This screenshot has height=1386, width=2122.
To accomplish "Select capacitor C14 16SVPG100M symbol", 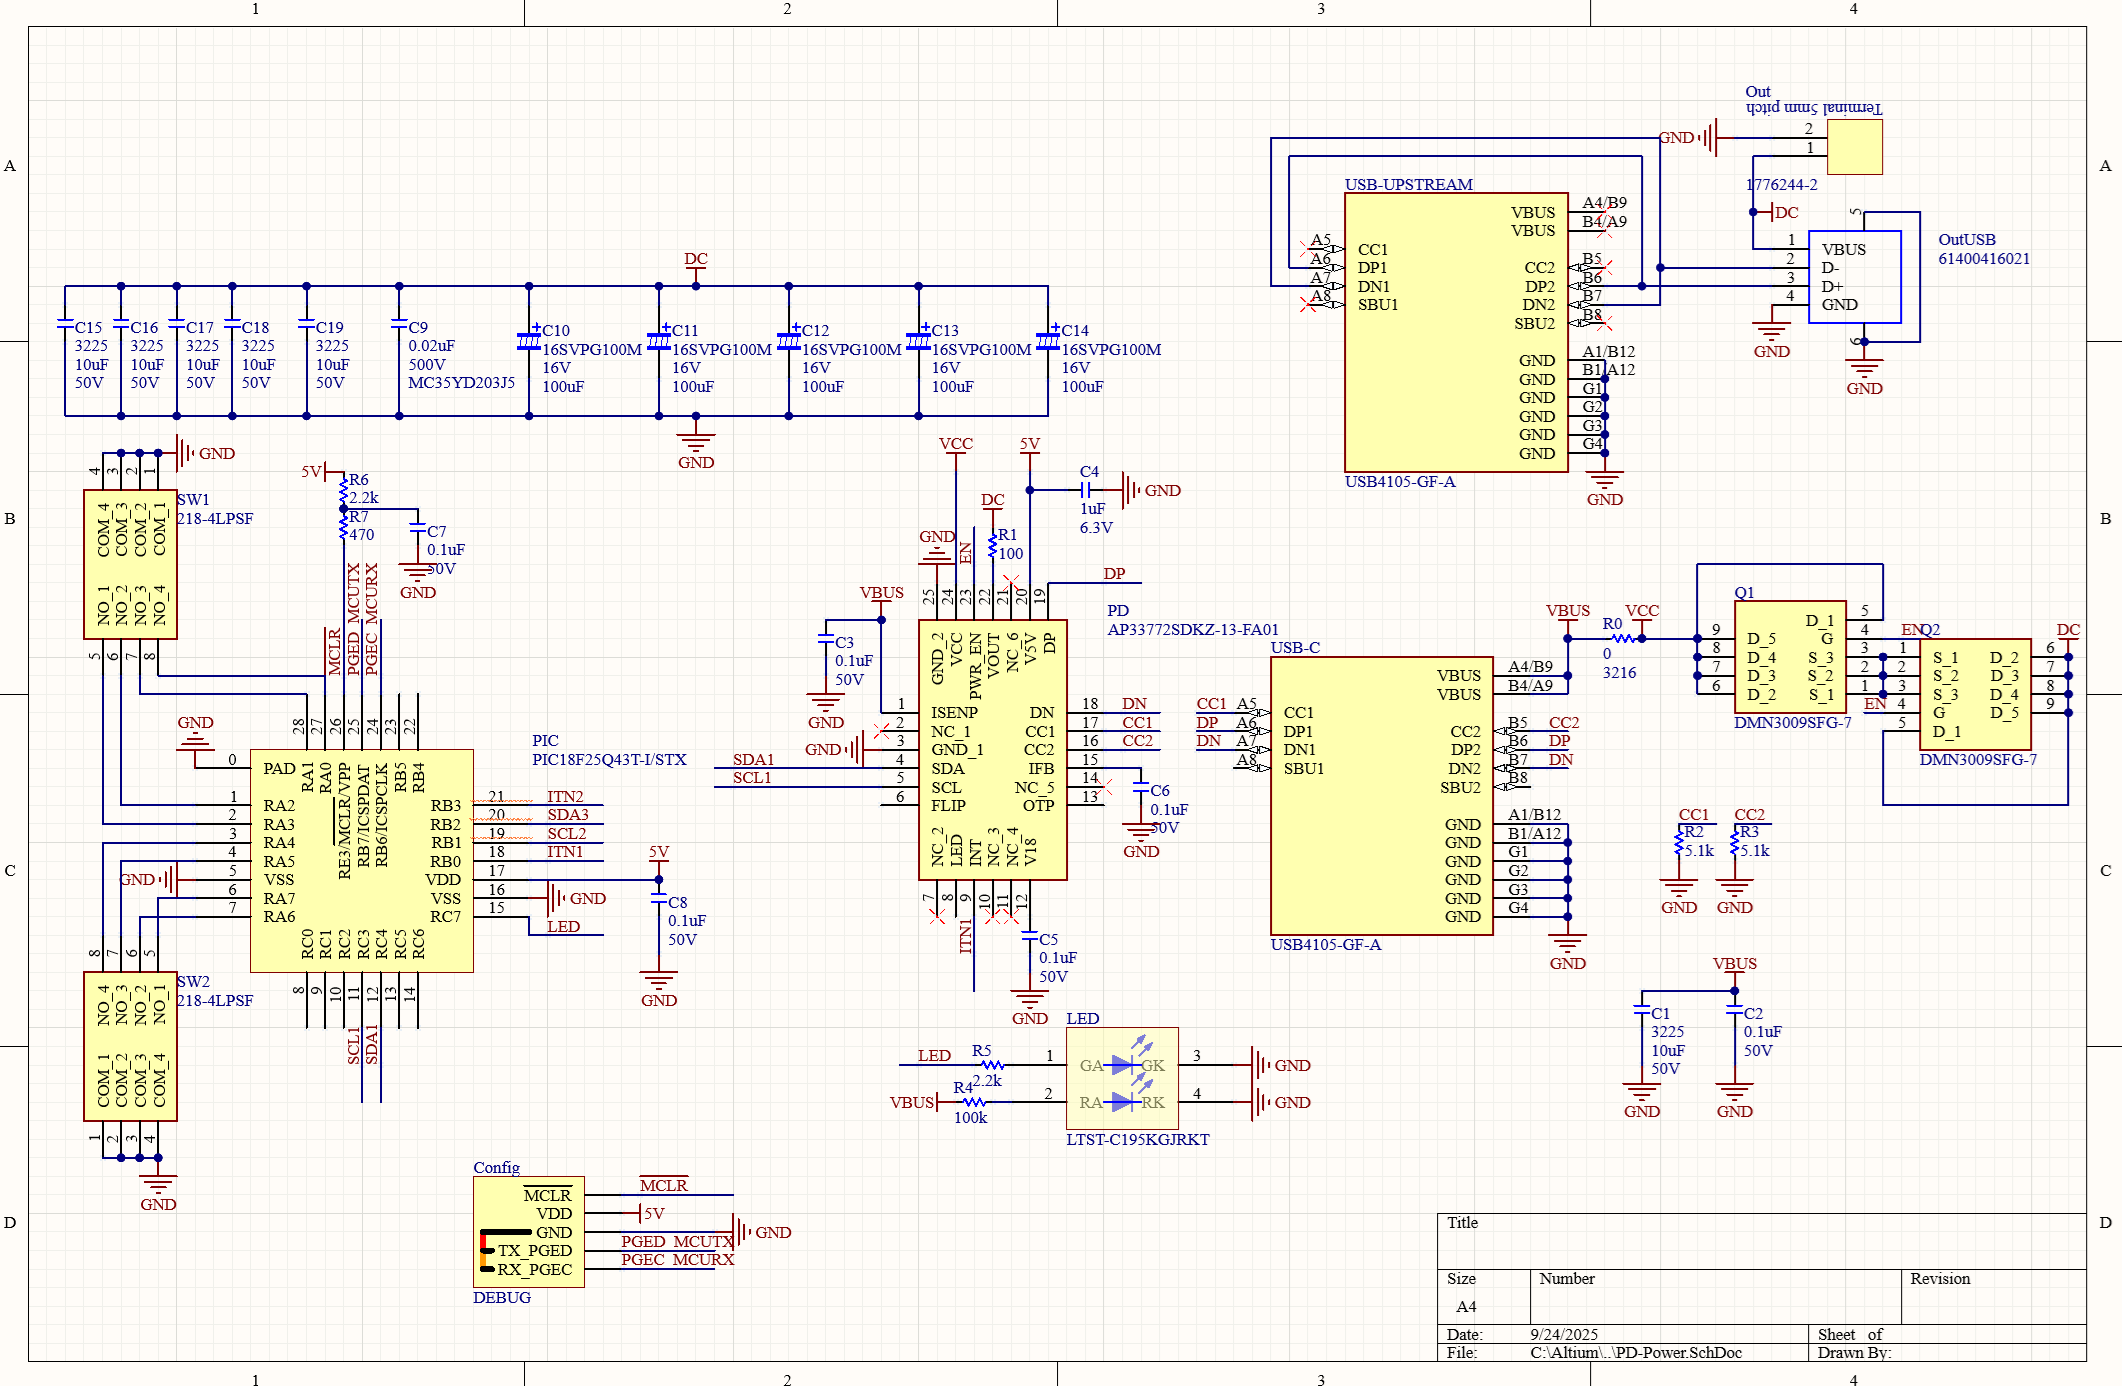I will [1047, 341].
